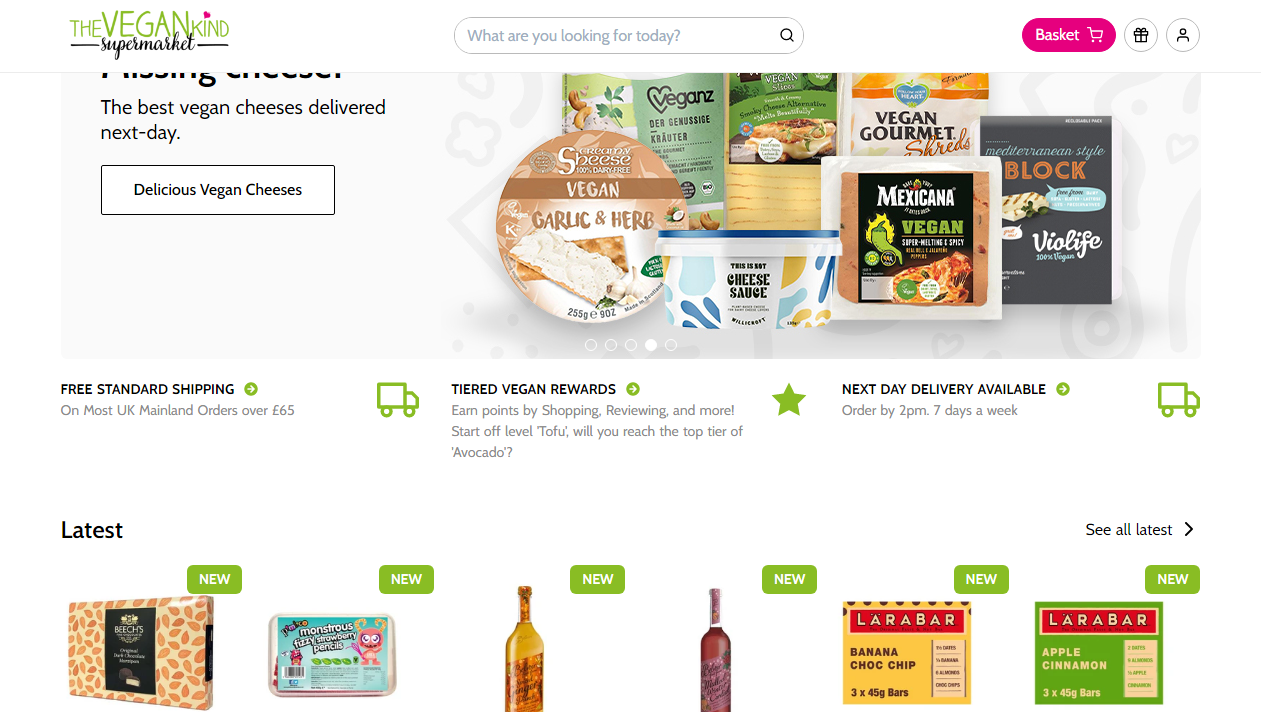Open the gift icon in header
1261x712 pixels.
(1141, 35)
